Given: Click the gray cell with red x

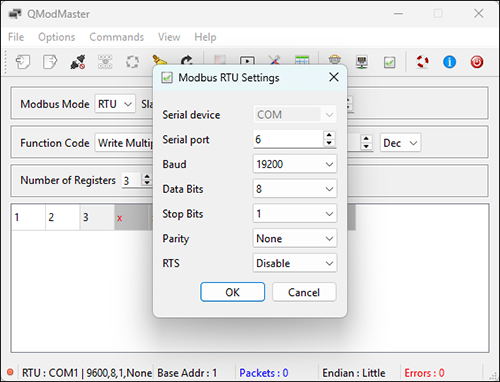Looking at the screenshot, I should [x=131, y=217].
